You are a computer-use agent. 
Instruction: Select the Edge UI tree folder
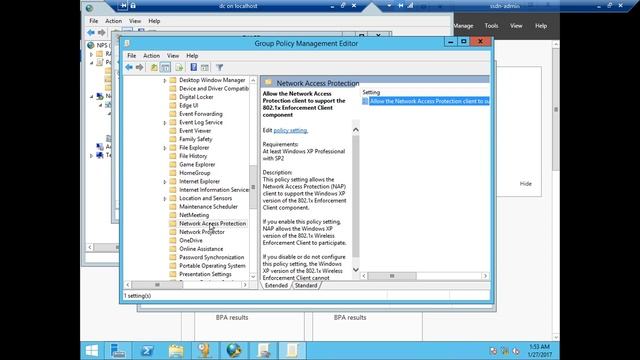[189, 105]
